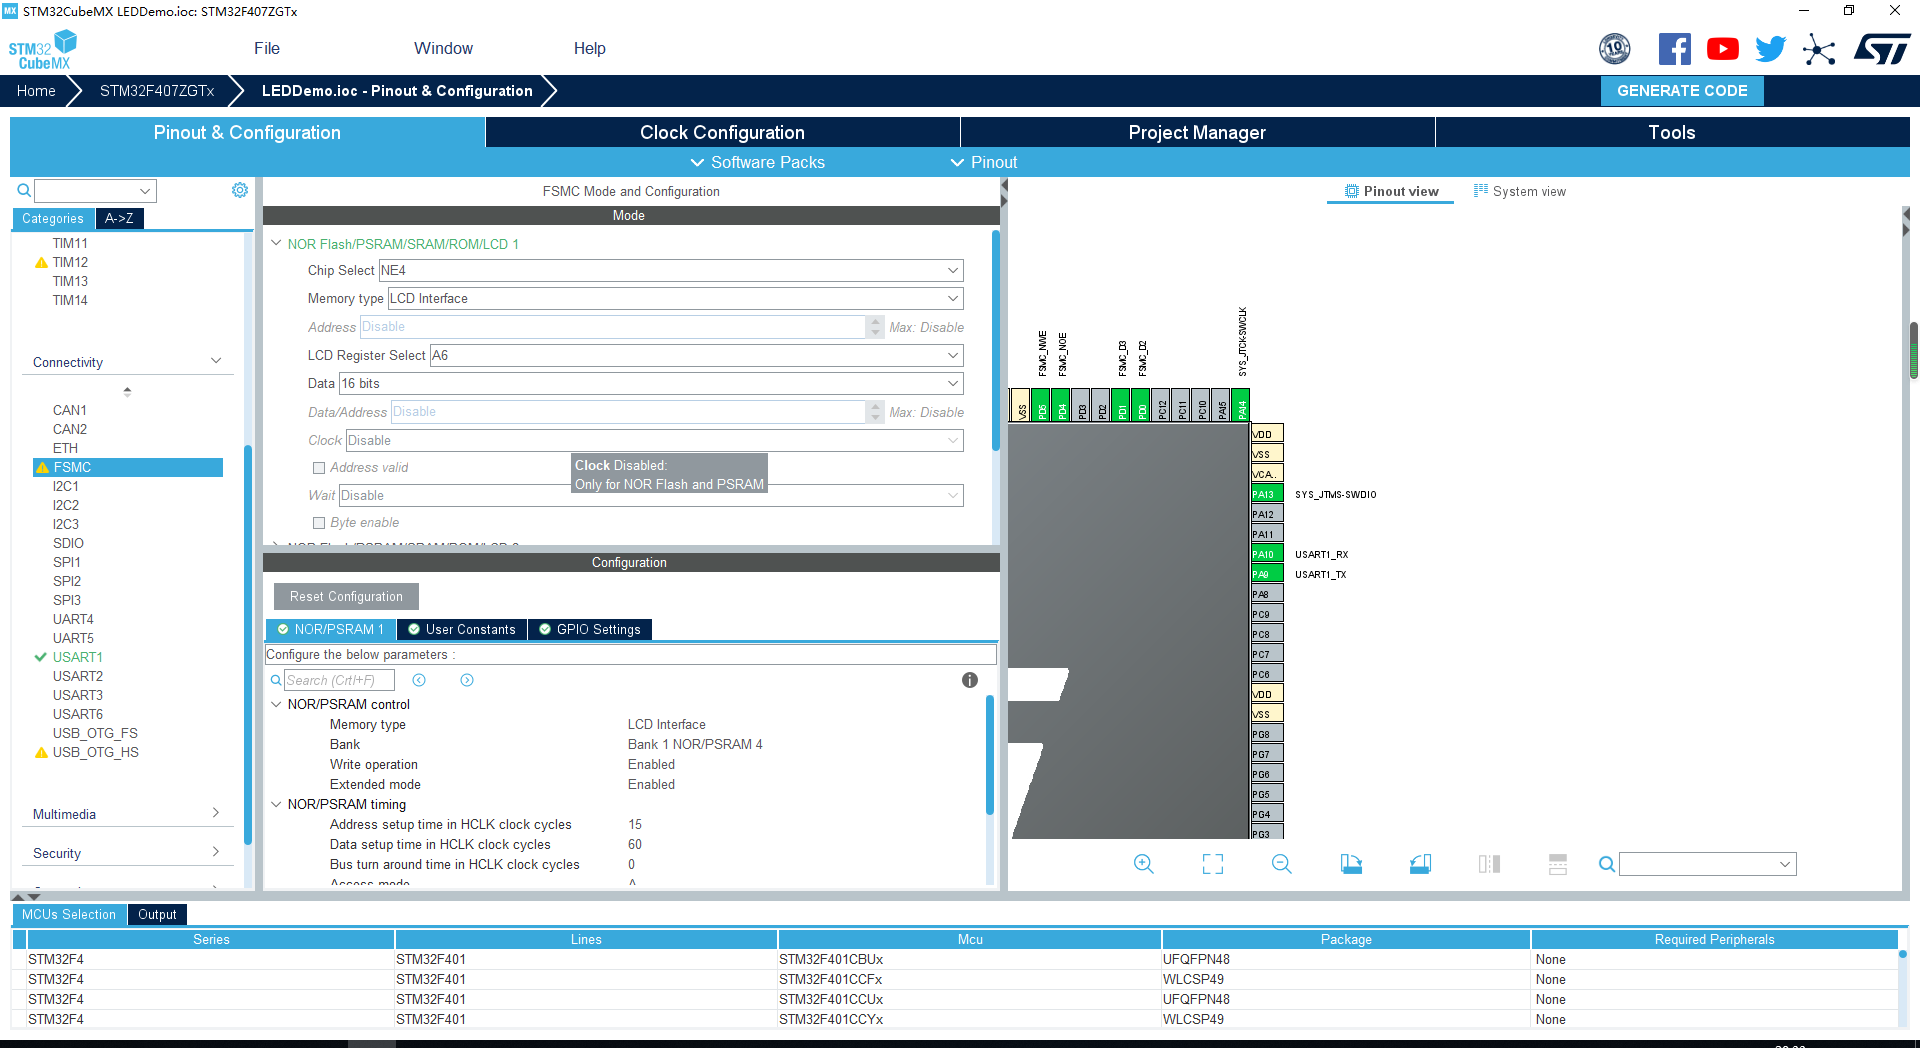Open the Software Packs dropdown menu
1920x1048 pixels.
[758, 162]
